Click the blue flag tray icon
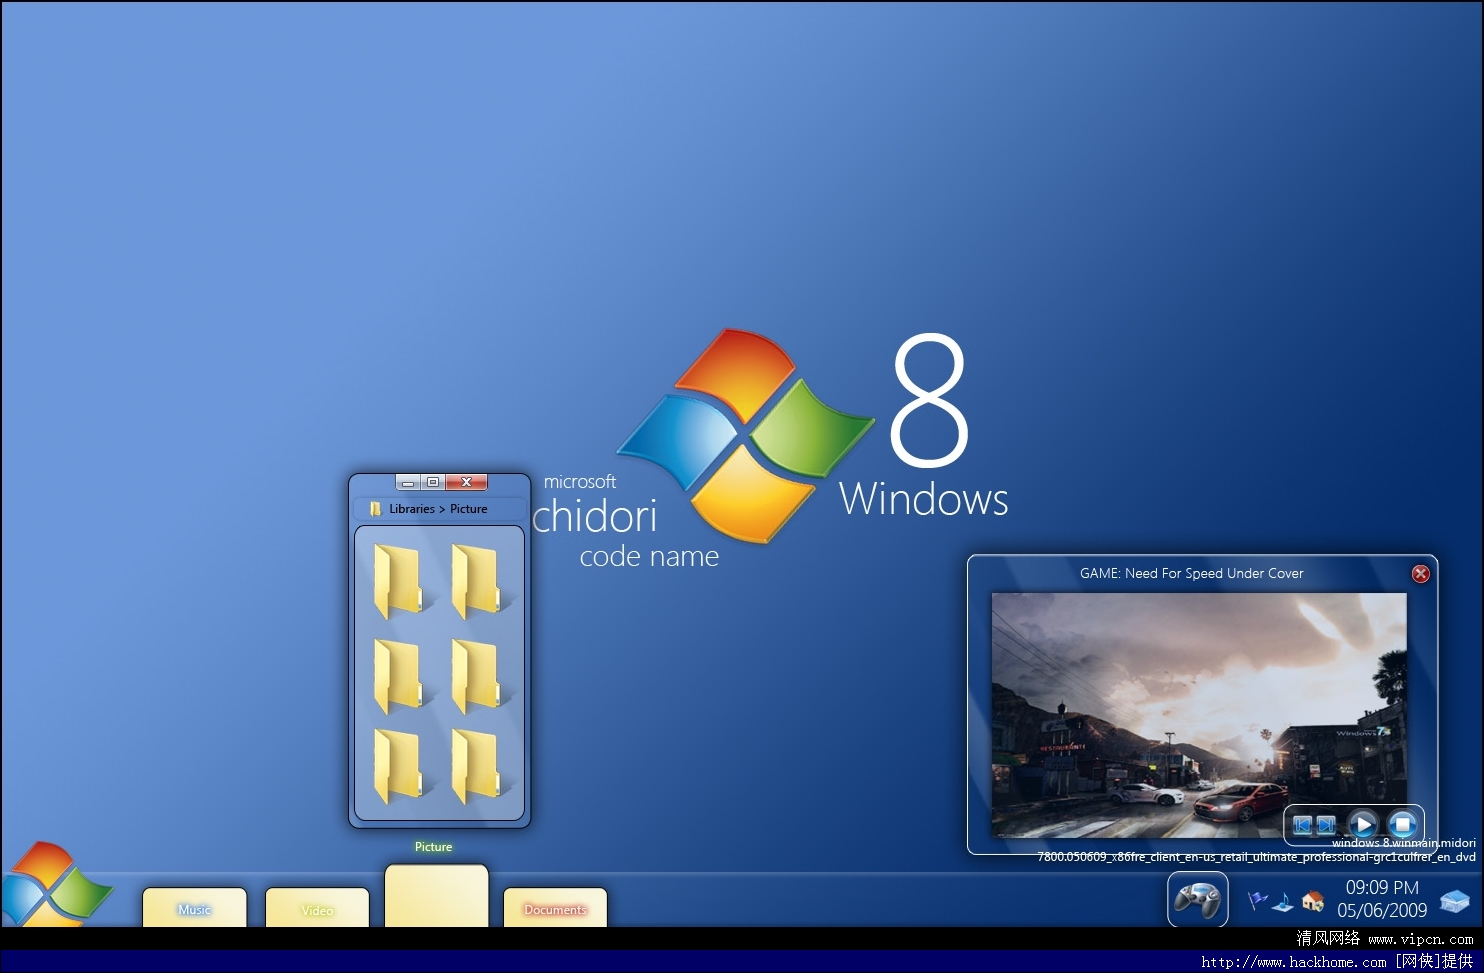This screenshot has height=973, width=1484. [1258, 901]
